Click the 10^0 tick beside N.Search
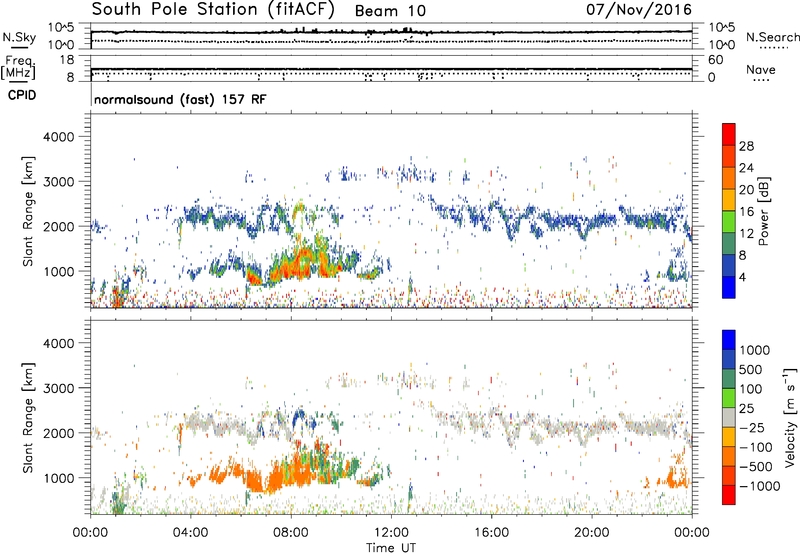Viewport: 800px width, 554px height. point(721,45)
